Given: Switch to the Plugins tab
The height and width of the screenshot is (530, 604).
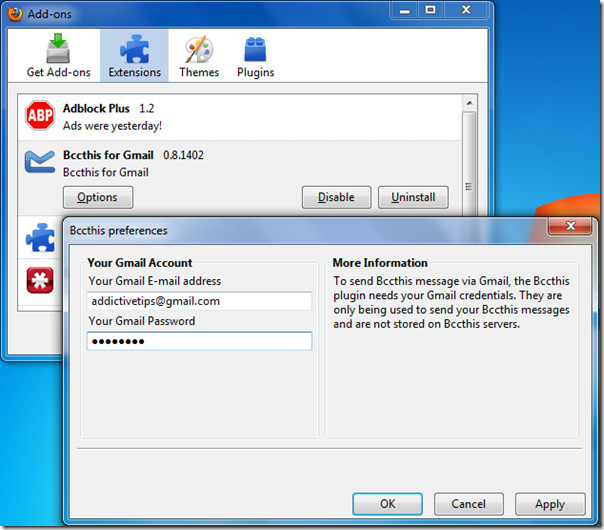Looking at the screenshot, I should click(255, 56).
